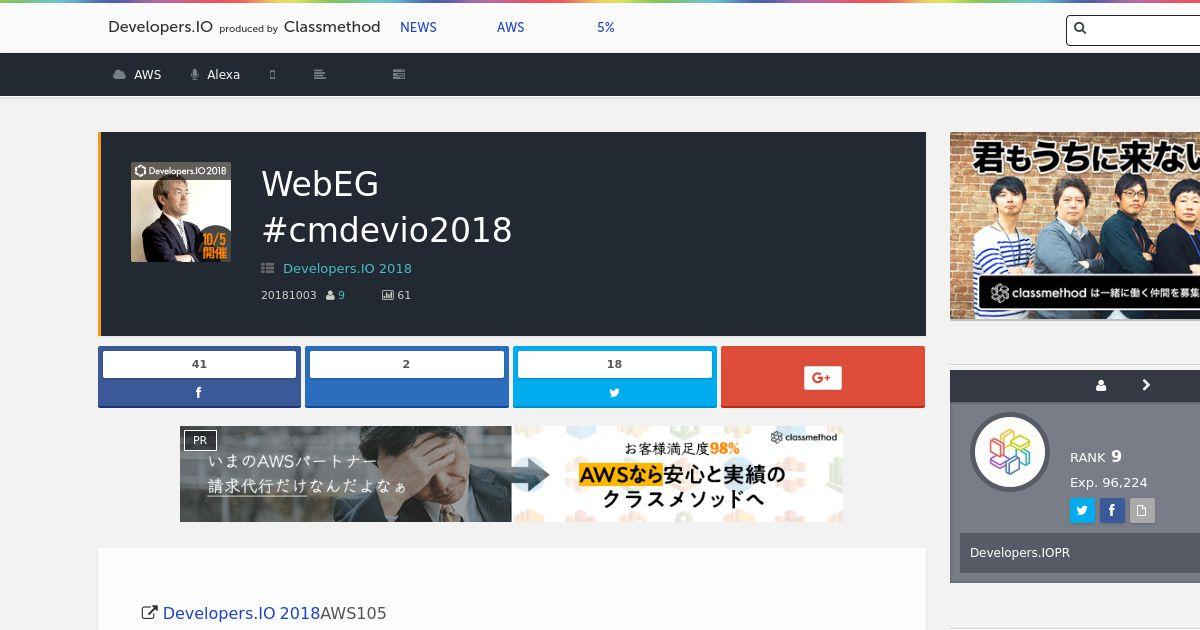Open the AWS link in the top header
1200x630 pixels.
[510, 27]
